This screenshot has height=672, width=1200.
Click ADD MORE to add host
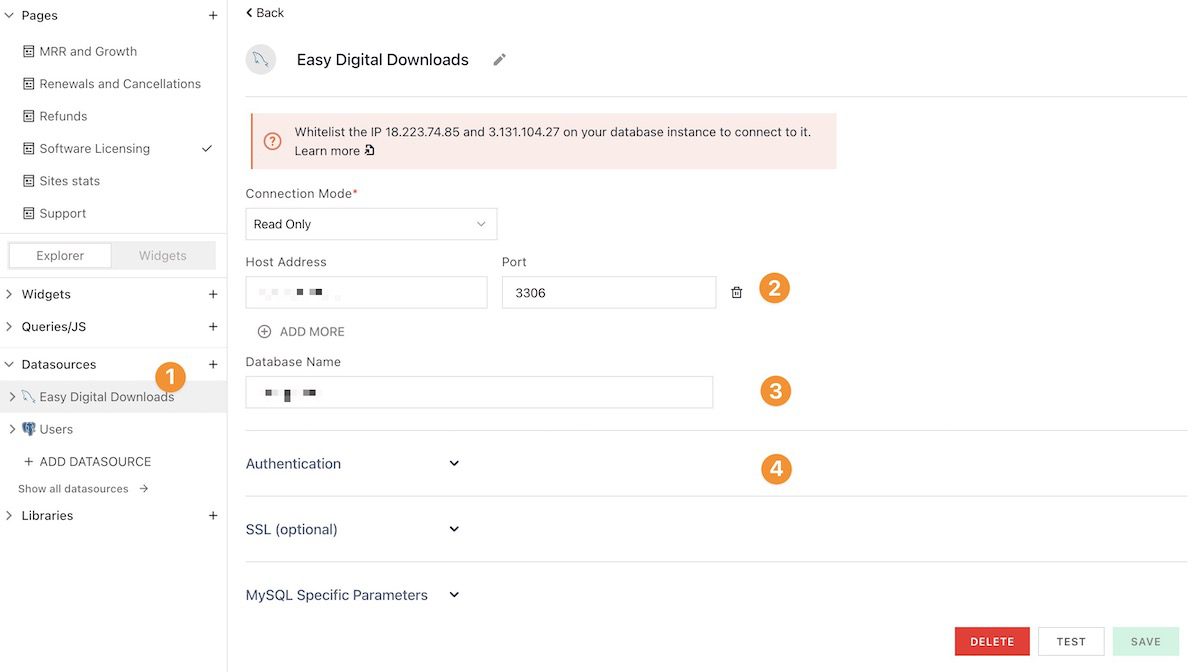point(301,332)
